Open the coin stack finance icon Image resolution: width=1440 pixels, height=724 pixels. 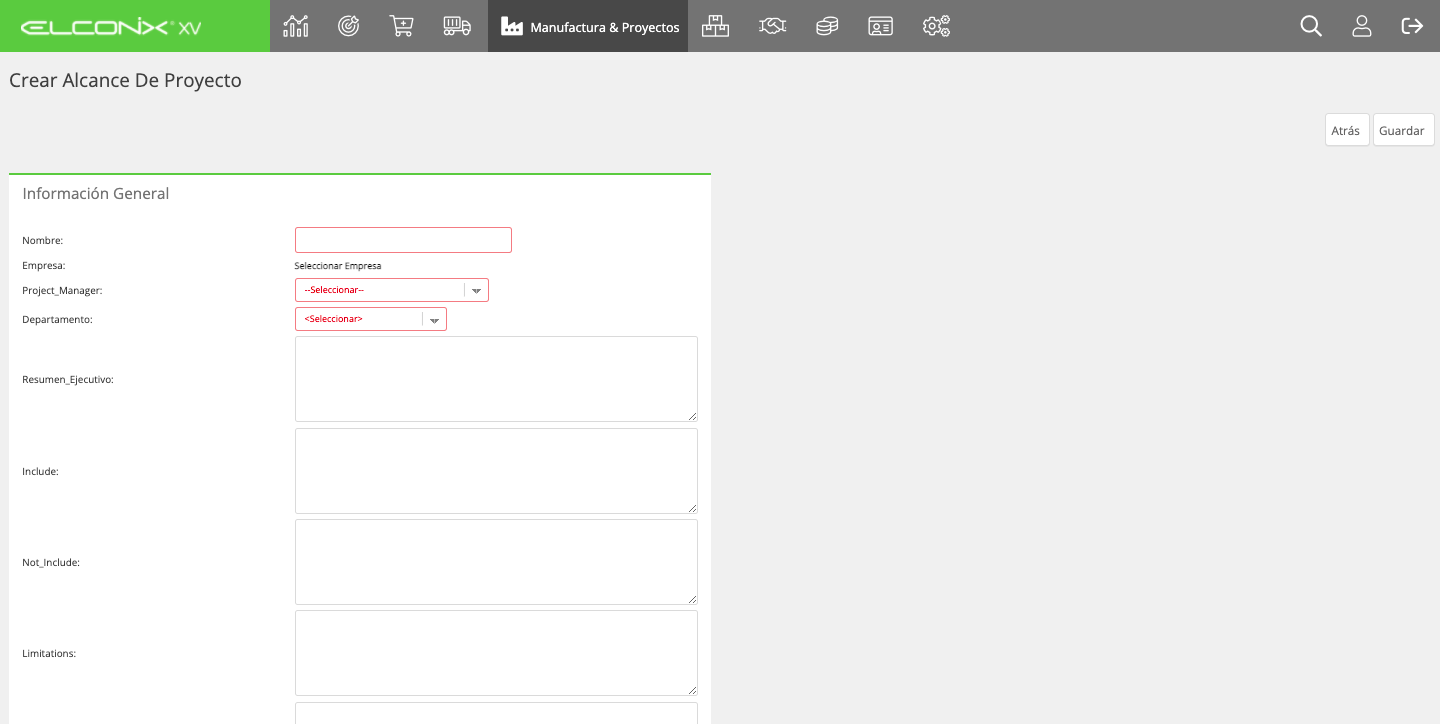pos(827,26)
